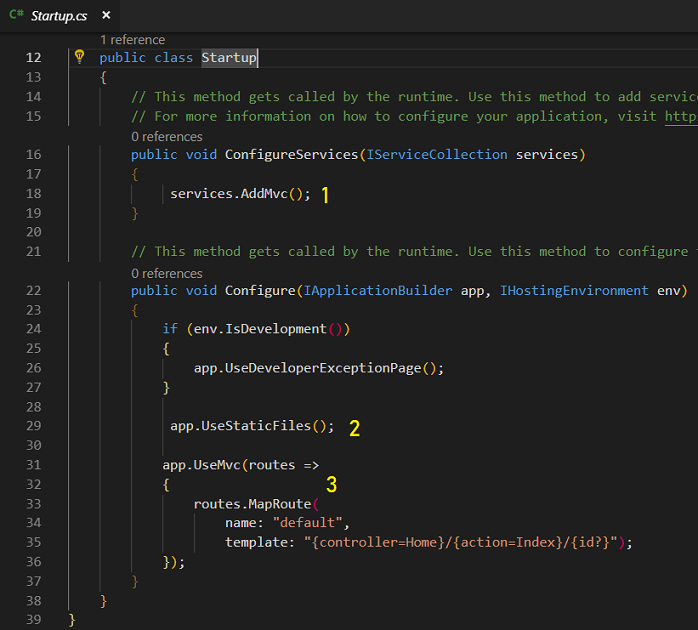Click line number 12 in gutter
The width and height of the screenshot is (698, 630).
[x=33, y=58]
